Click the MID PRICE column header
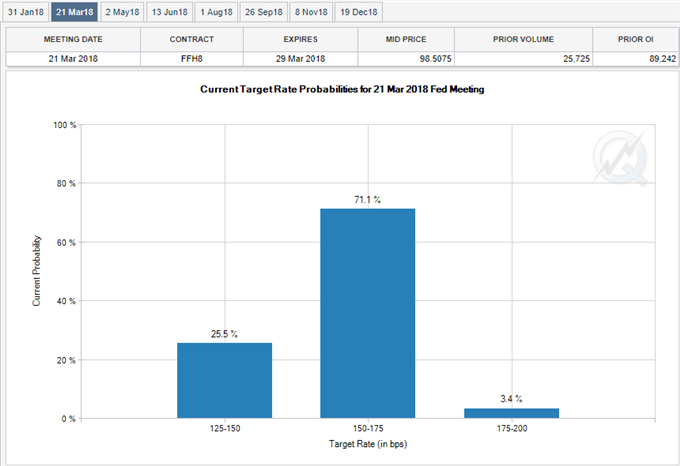680x466 pixels. [x=406, y=39]
